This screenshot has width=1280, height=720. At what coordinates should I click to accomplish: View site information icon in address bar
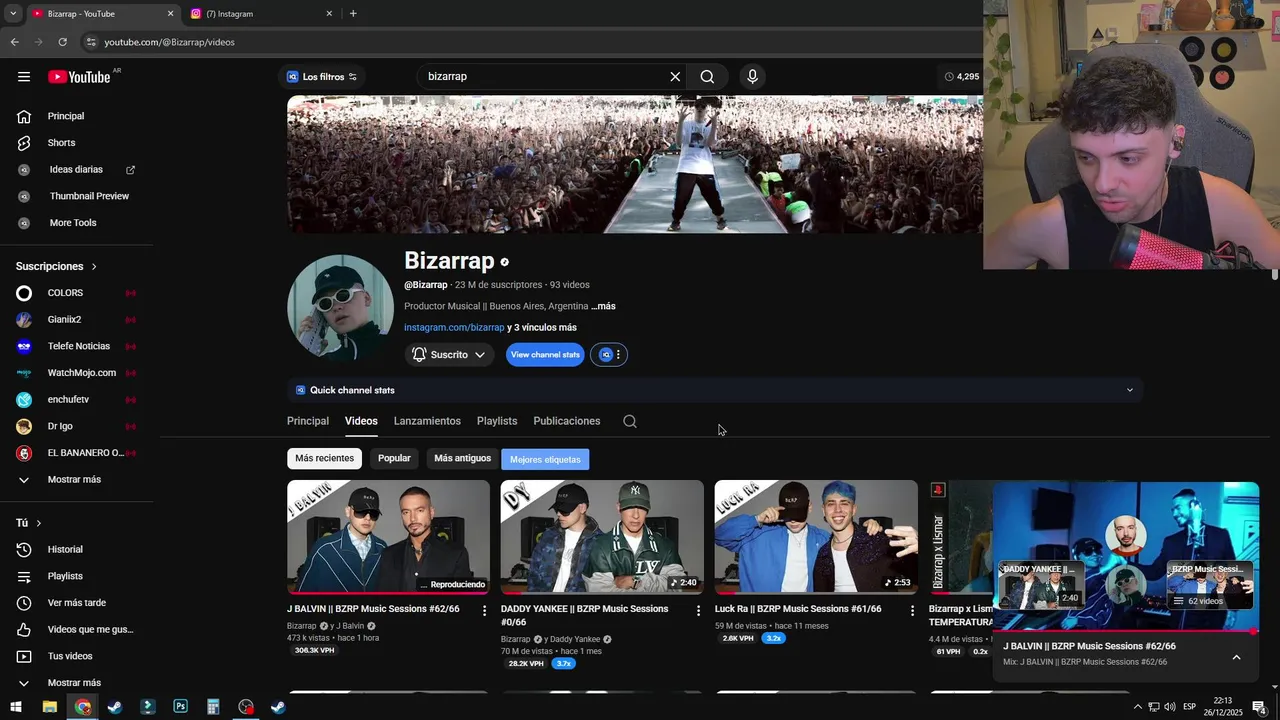click(x=91, y=42)
